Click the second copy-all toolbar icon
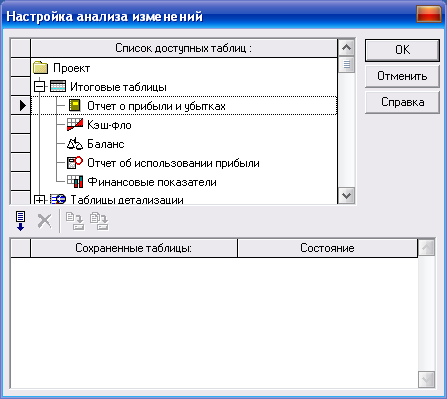This screenshot has width=447, height=399. coord(99,221)
